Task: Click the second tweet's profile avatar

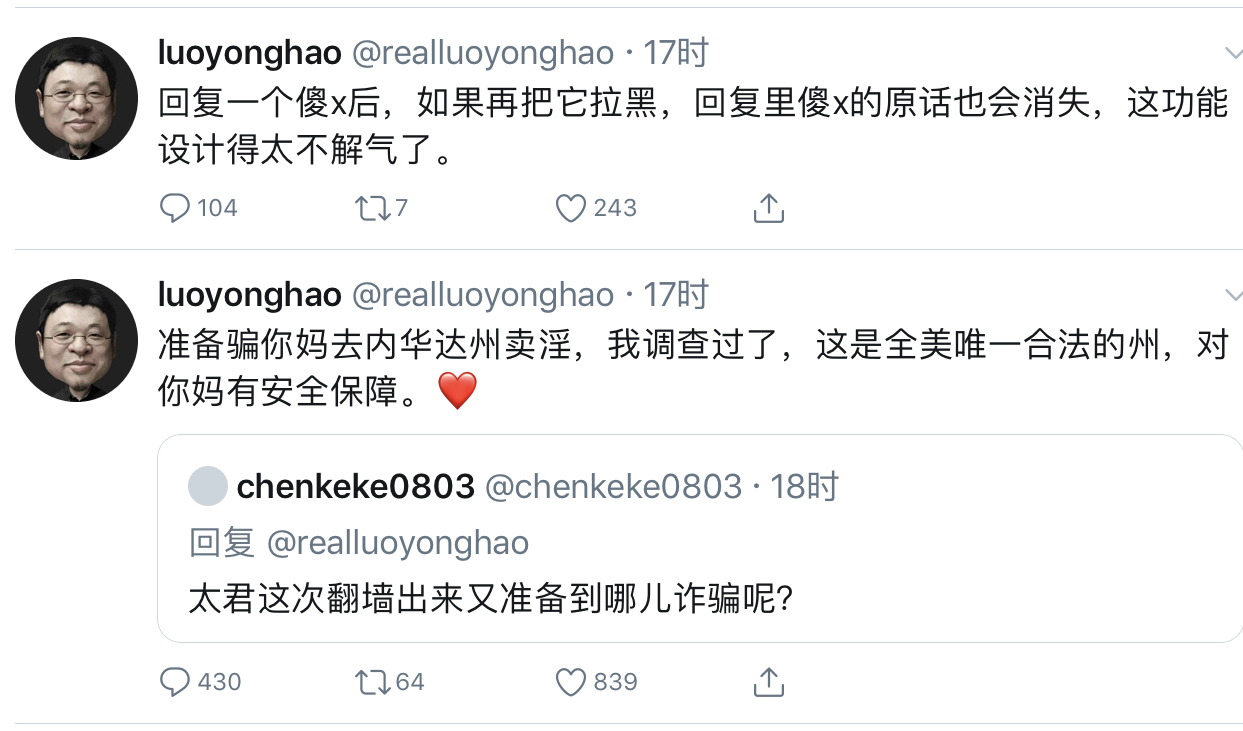Action: tap(76, 341)
